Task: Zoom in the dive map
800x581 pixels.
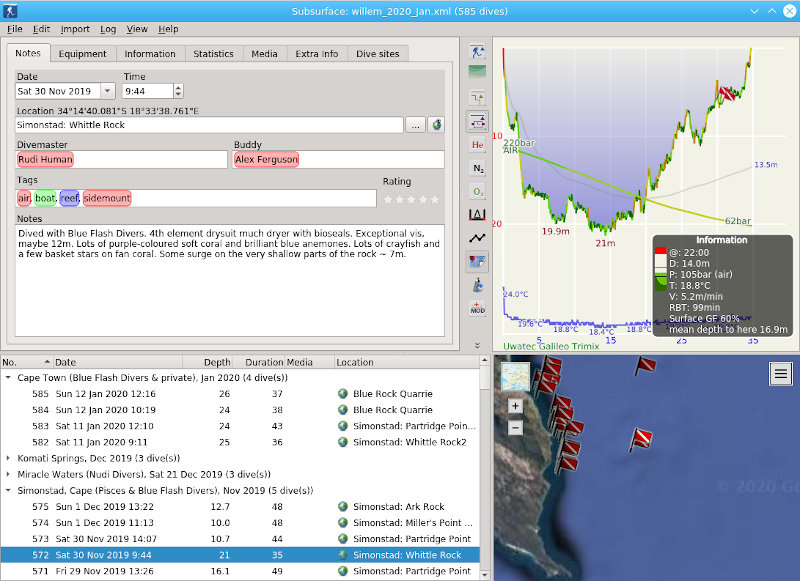Action: (x=515, y=406)
